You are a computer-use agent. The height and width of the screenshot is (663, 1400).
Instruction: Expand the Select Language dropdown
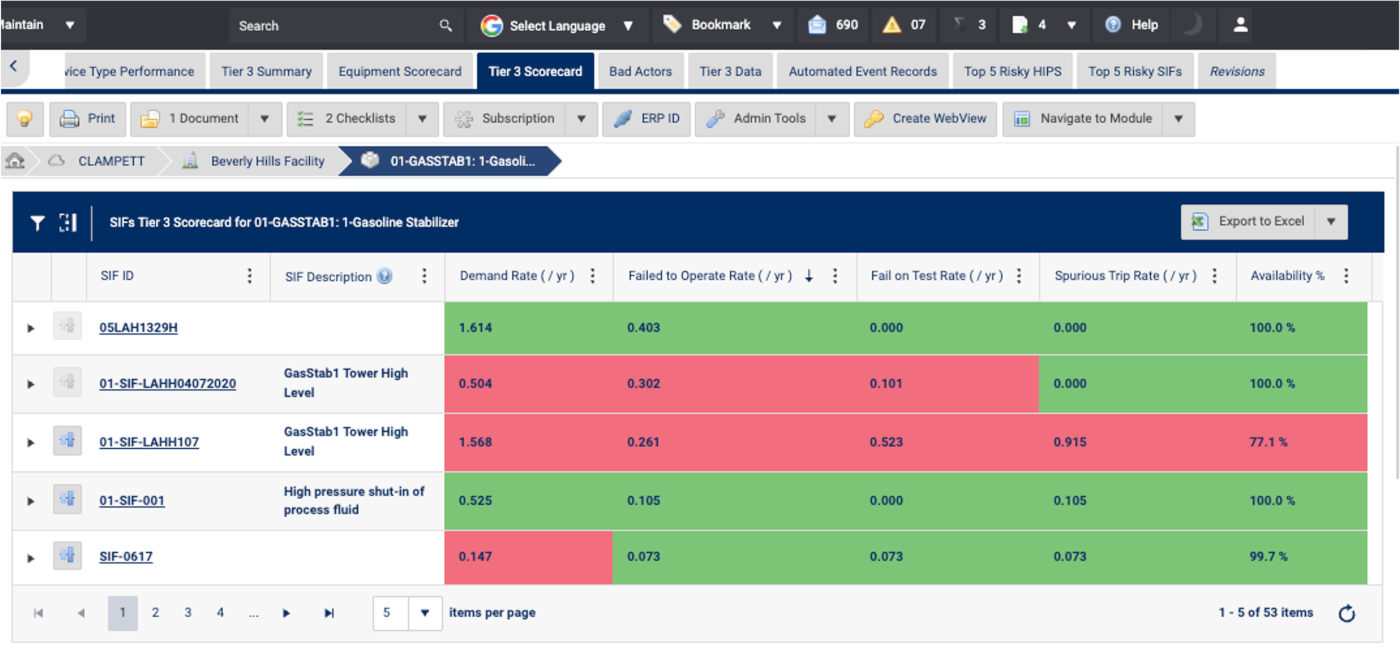tap(628, 26)
